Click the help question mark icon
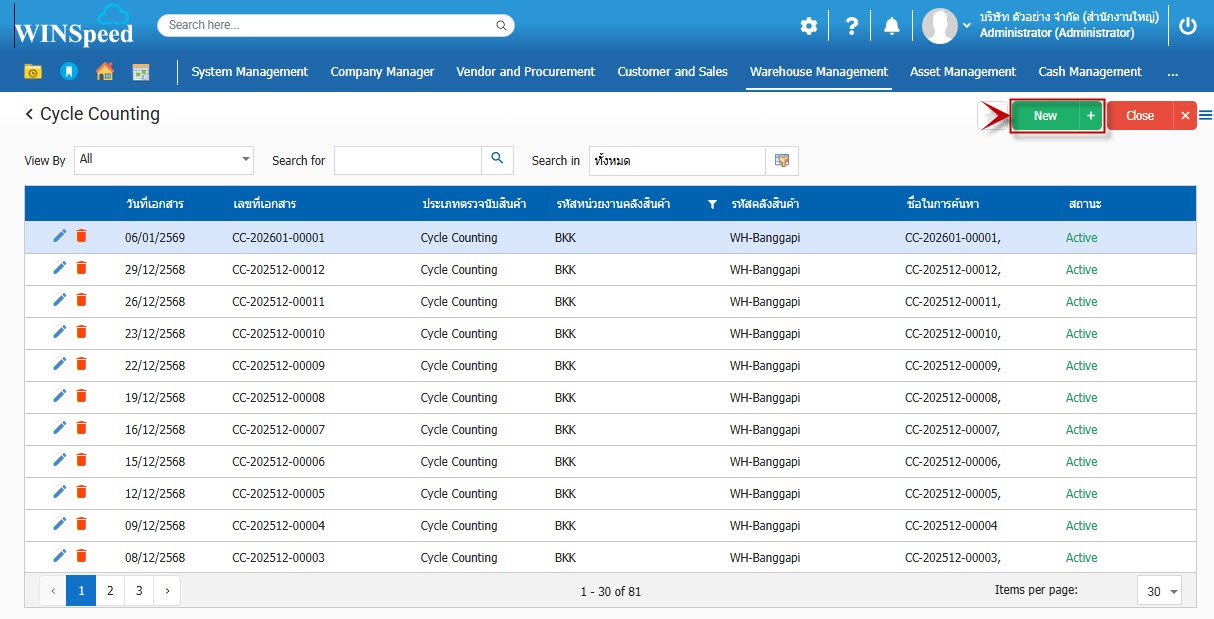The width and height of the screenshot is (1214, 619). coord(851,27)
